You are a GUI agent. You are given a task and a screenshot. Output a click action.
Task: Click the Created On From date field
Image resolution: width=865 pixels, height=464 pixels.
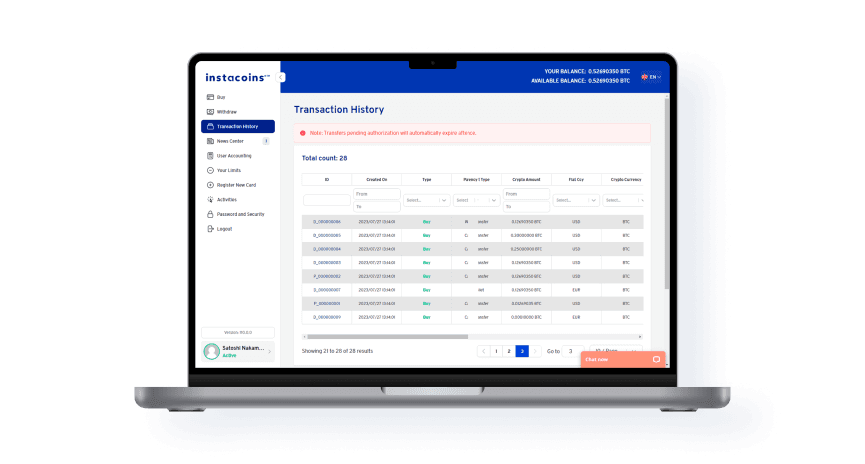click(x=376, y=194)
